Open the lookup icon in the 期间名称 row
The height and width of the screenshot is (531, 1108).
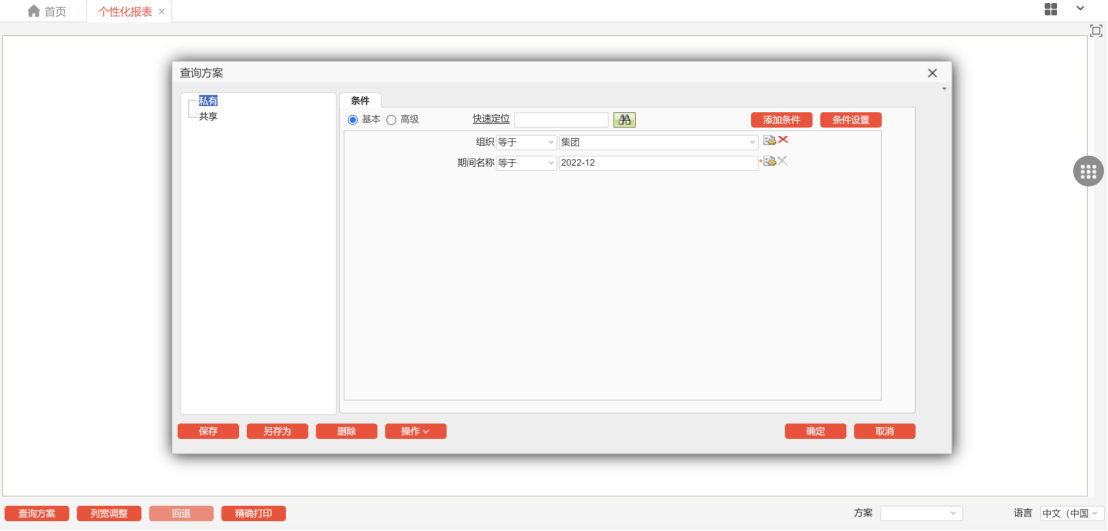click(770, 161)
